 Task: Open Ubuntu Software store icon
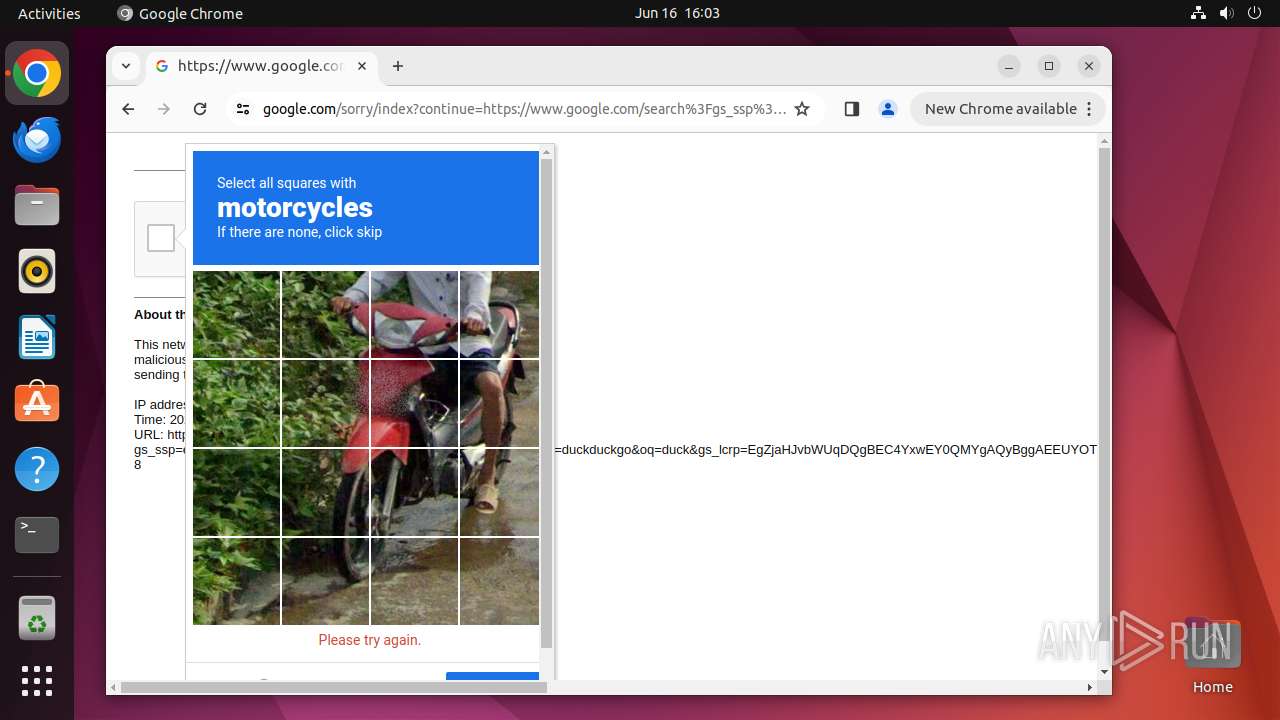tap(37, 403)
